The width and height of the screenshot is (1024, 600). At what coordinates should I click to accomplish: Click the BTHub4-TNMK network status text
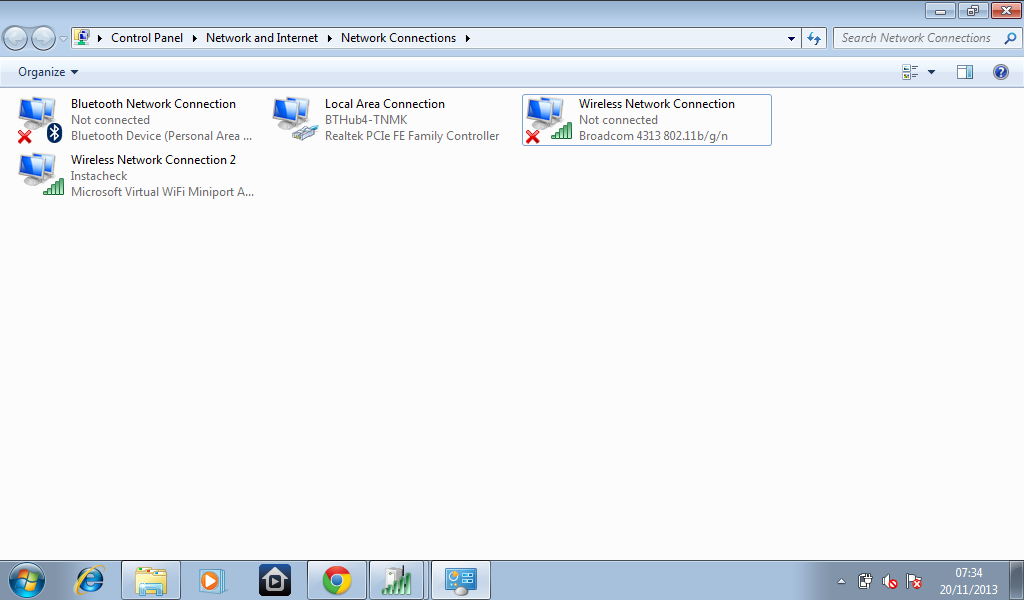(x=366, y=120)
